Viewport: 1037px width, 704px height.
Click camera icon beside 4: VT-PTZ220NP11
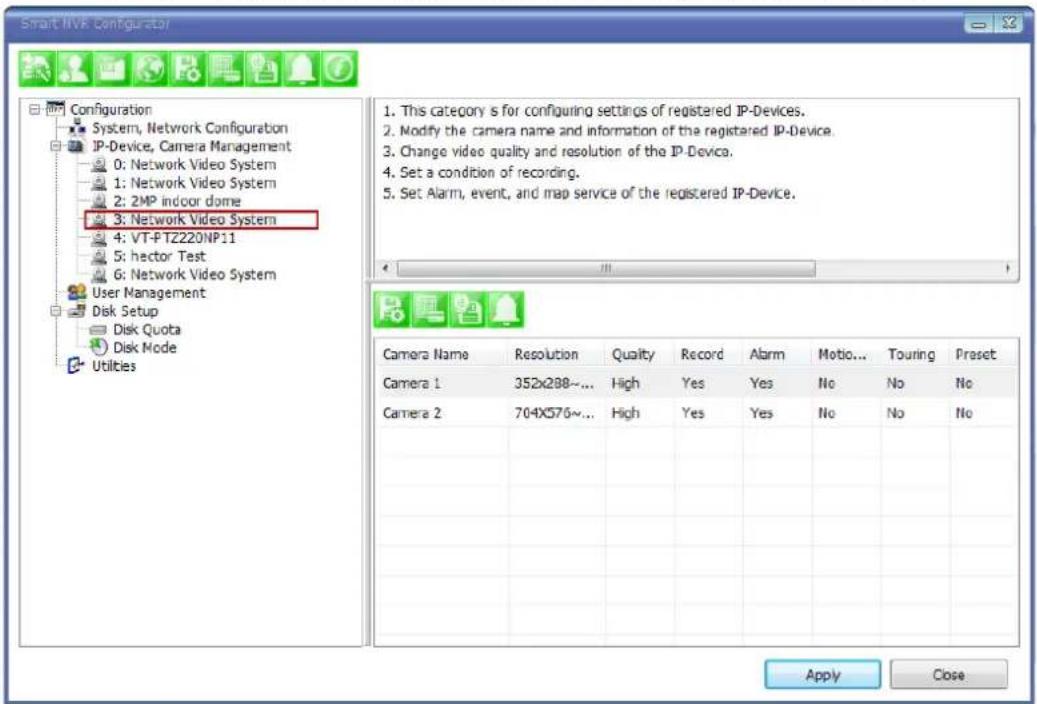tap(99, 238)
